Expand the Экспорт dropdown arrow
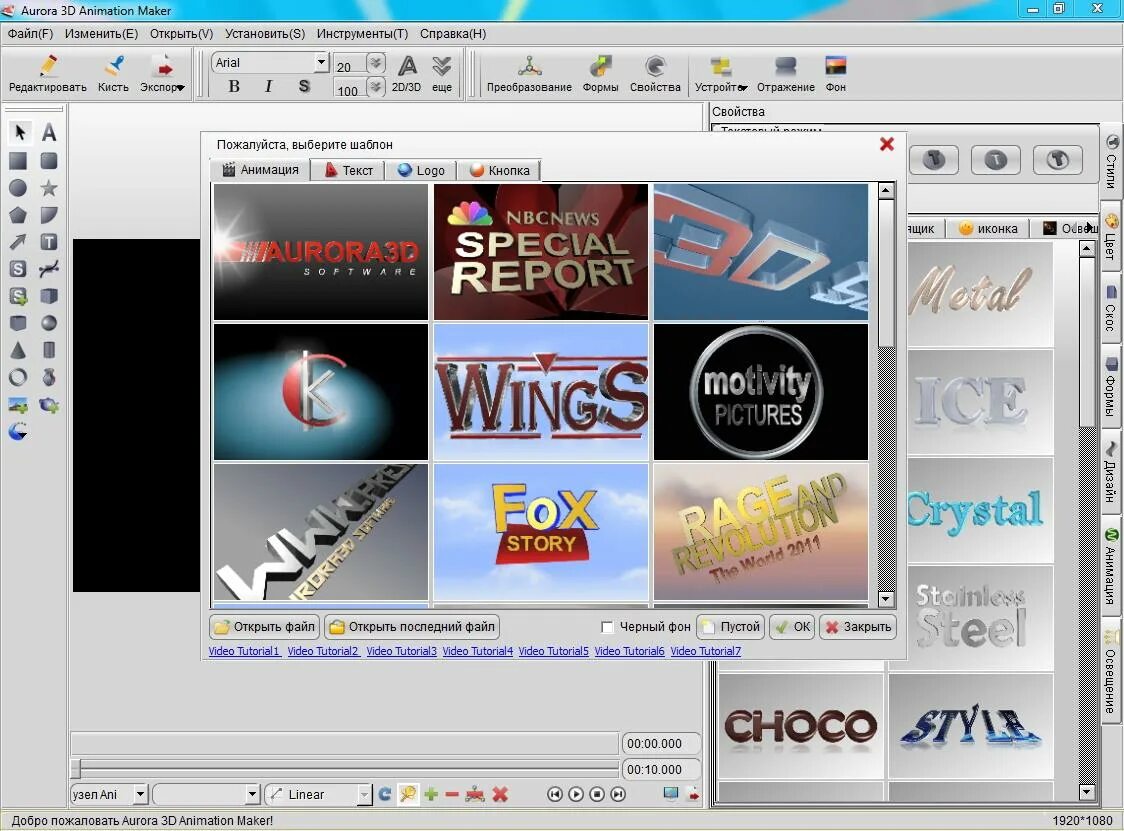 (x=181, y=87)
